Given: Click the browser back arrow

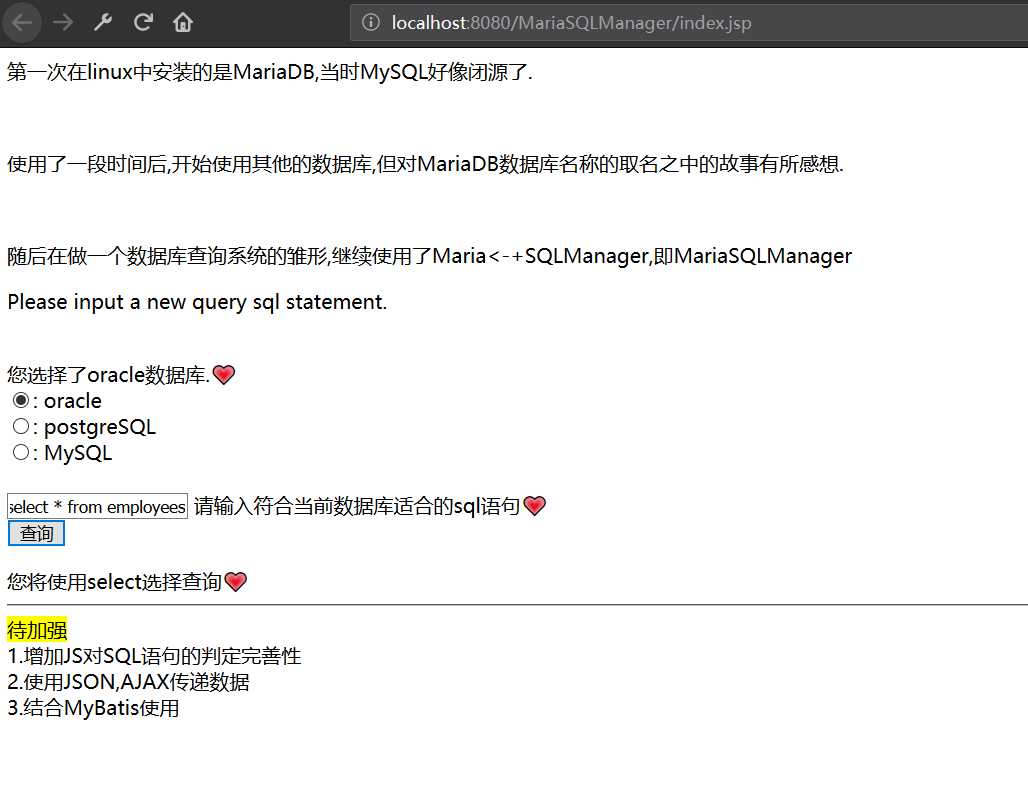Looking at the screenshot, I should 22,23.
